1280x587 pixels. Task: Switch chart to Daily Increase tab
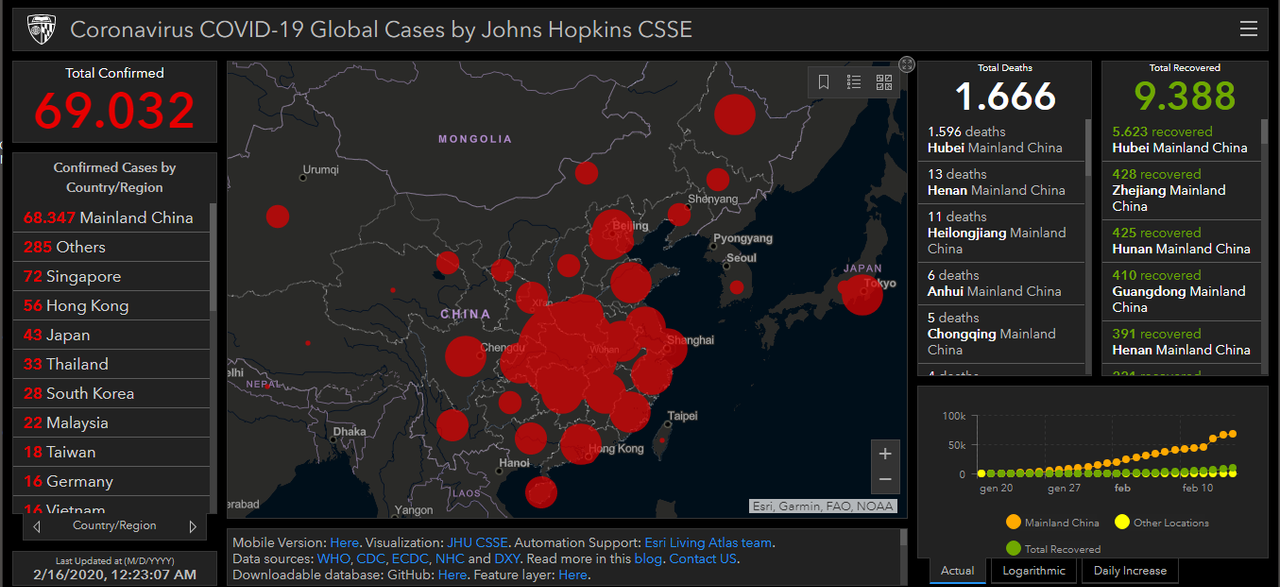tap(1130, 571)
